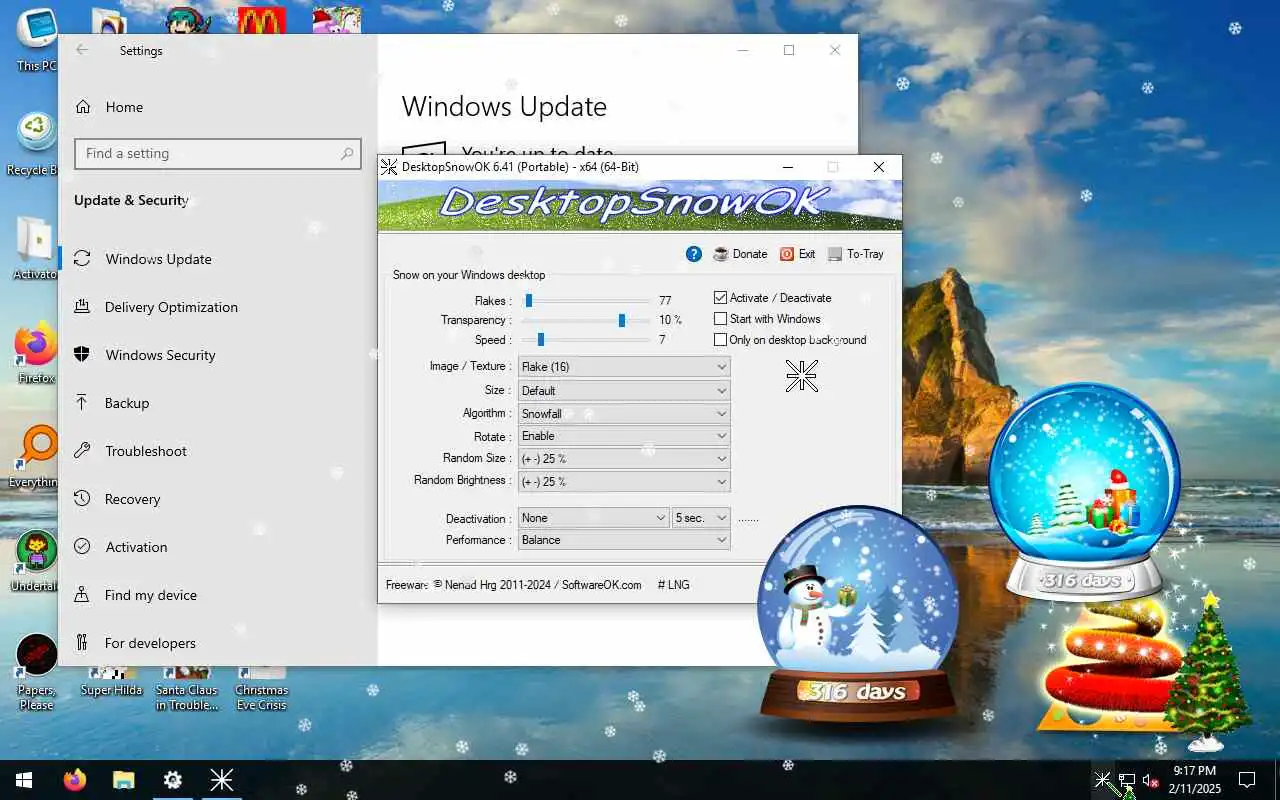Image resolution: width=1280 pixels, height=800 pixels.
Task: Click the Find my device icon
Action: click(83, 595)
